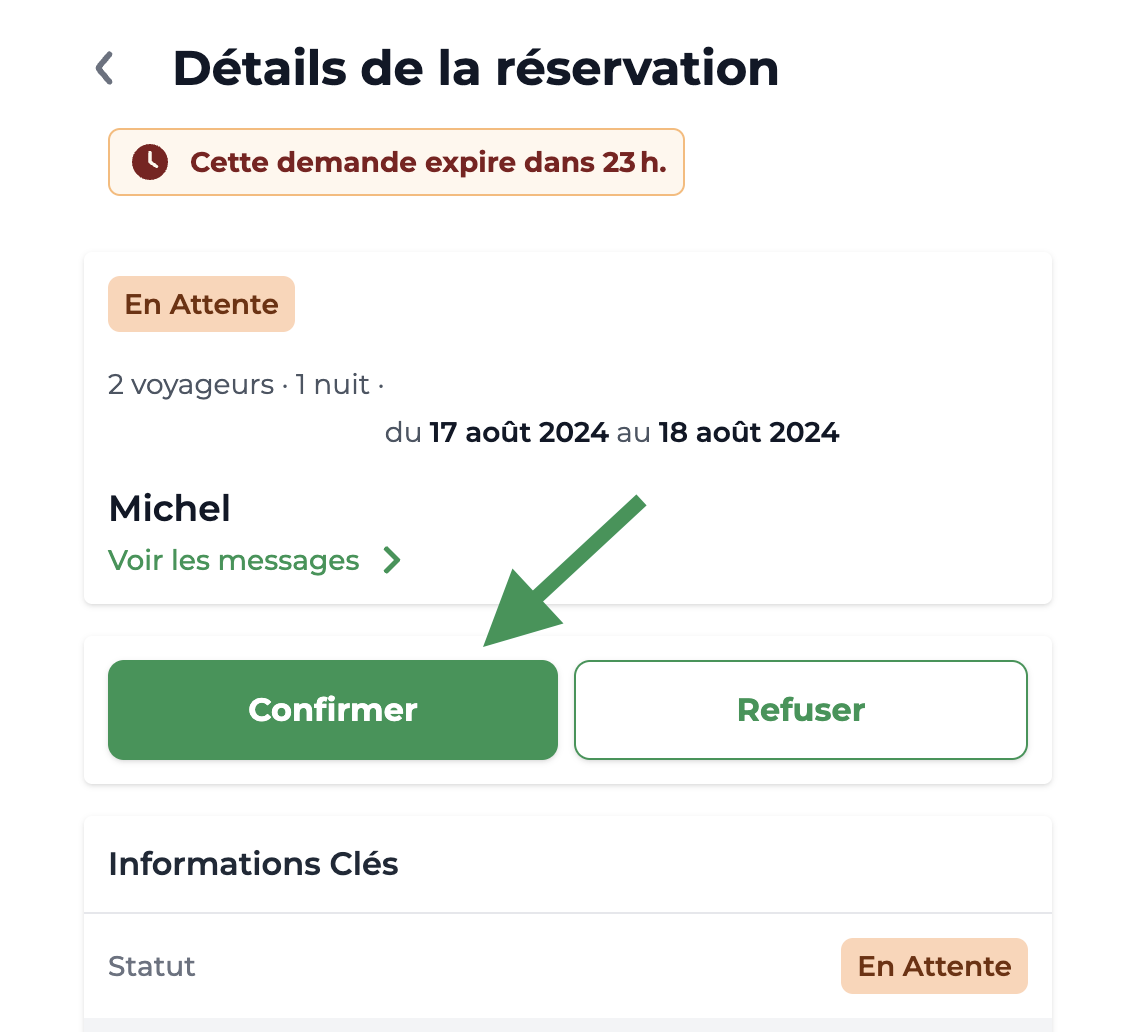Click the start date 17 août 2024
1124x1032 pixels.
coord(519,433)
